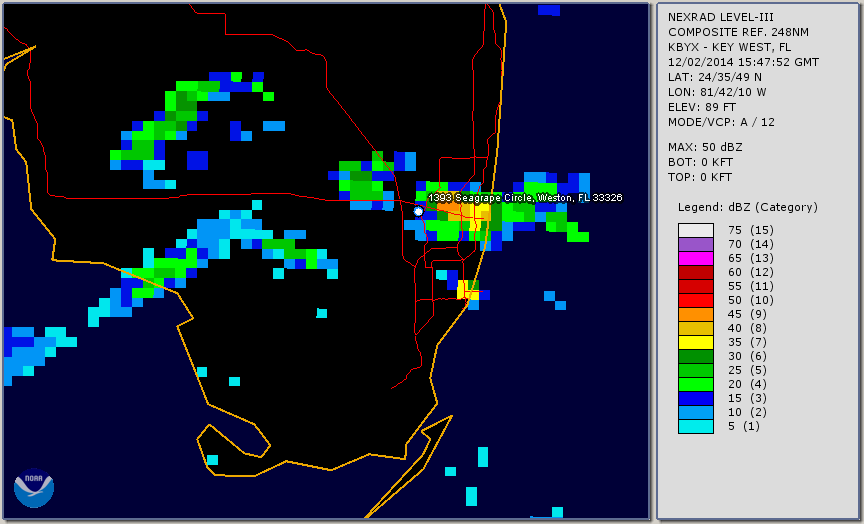Select the 5 dBZ cyan legend swatch

[696, 426]
